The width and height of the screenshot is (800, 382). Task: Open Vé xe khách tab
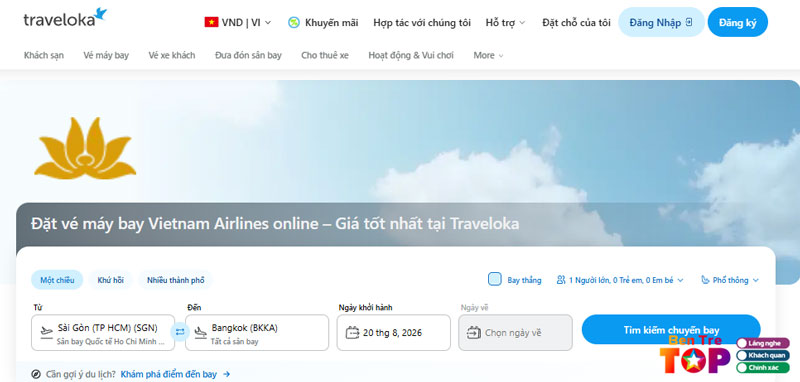pyautogui.click(x=172, y=55)
